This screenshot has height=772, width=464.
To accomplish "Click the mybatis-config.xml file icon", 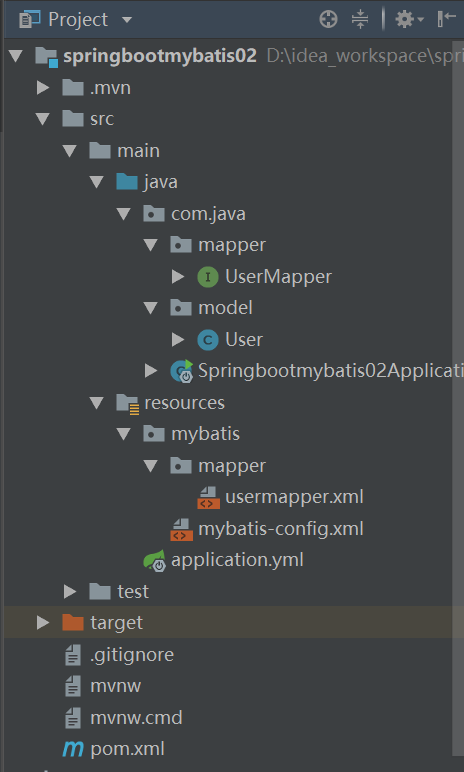I will (x=181, y=529).
